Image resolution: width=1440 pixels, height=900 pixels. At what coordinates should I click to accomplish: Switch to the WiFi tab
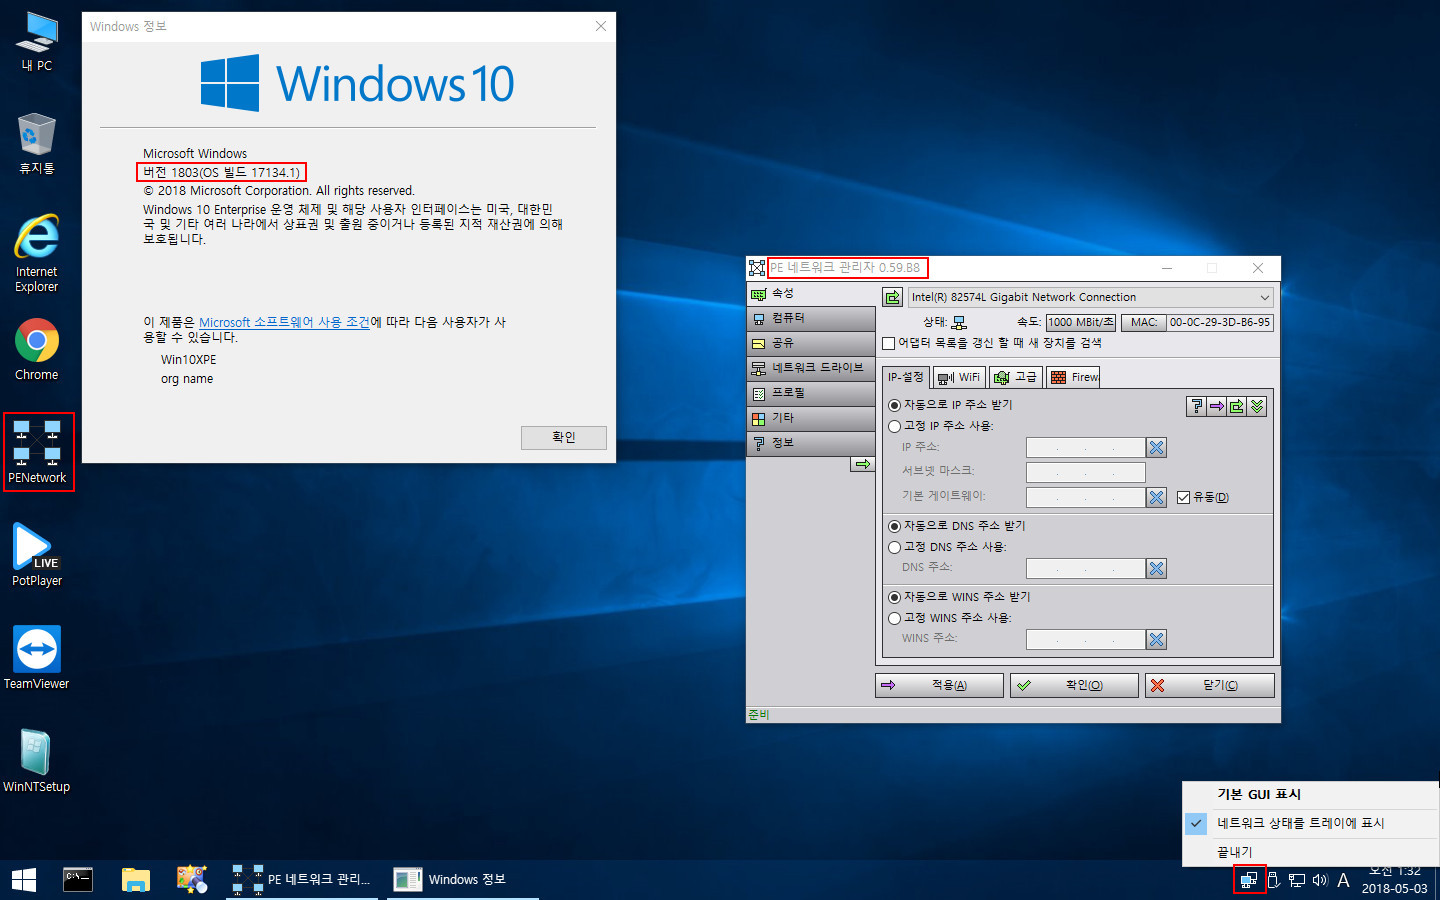(x=959, y=377)
